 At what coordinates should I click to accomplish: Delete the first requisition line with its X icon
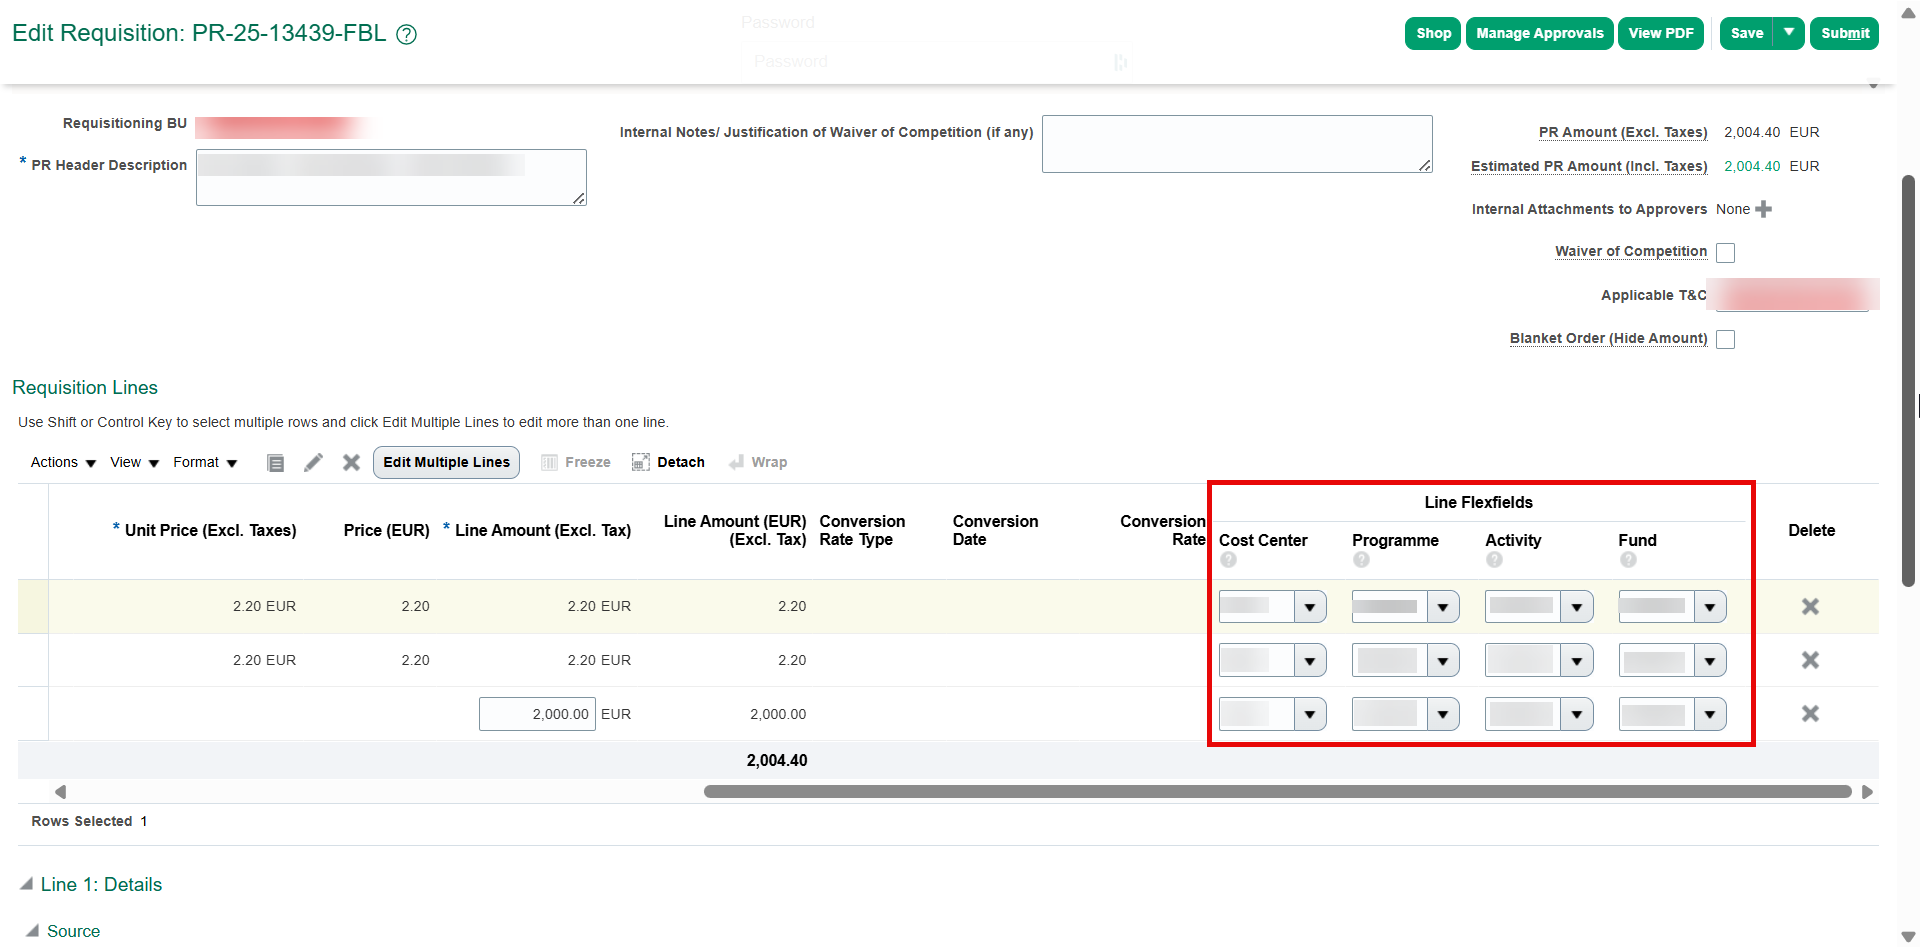click(1810, 606)
